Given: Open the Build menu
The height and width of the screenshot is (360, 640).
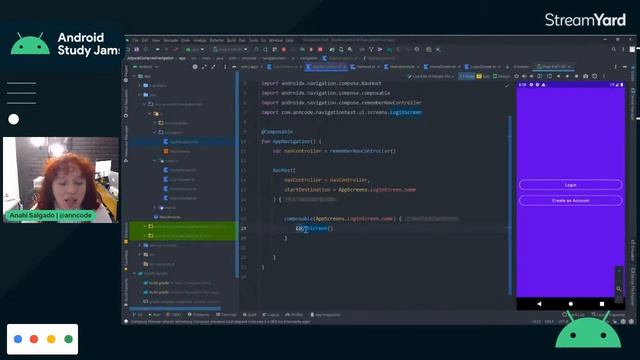Looking at the screenshot, I should (x=231, y=40).
